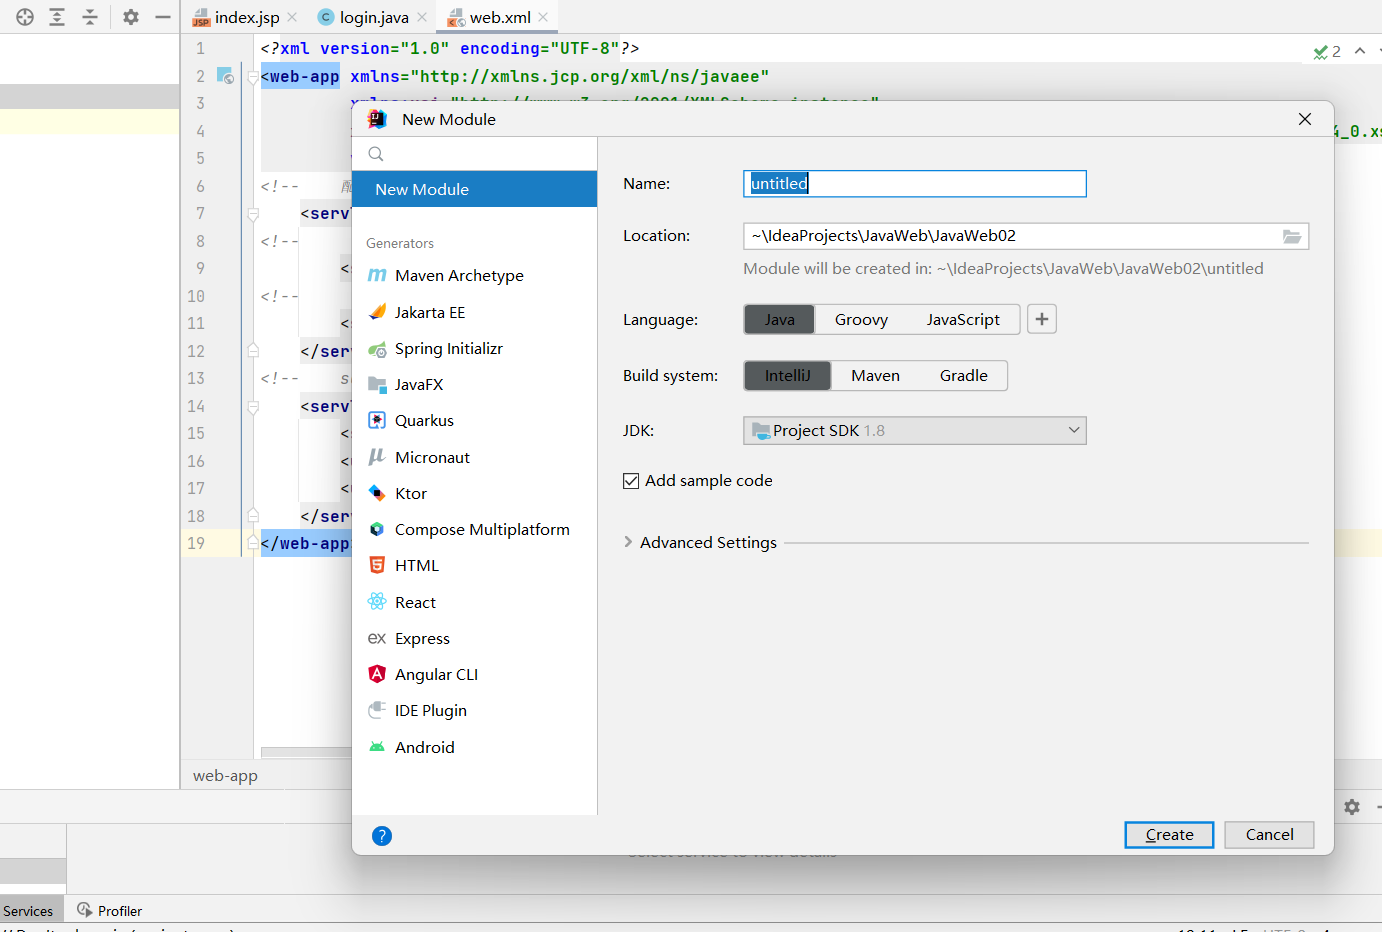Open project view settings gear

(x=131, y=17)
